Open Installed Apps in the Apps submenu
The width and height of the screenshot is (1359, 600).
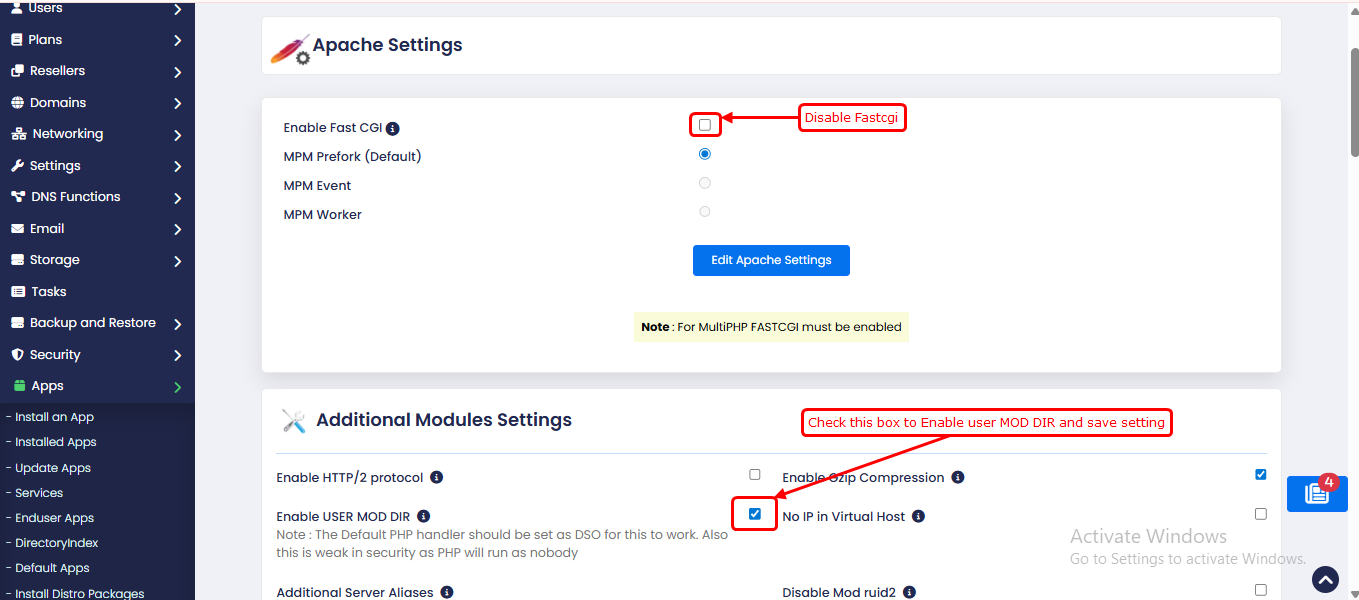(56, 442)
